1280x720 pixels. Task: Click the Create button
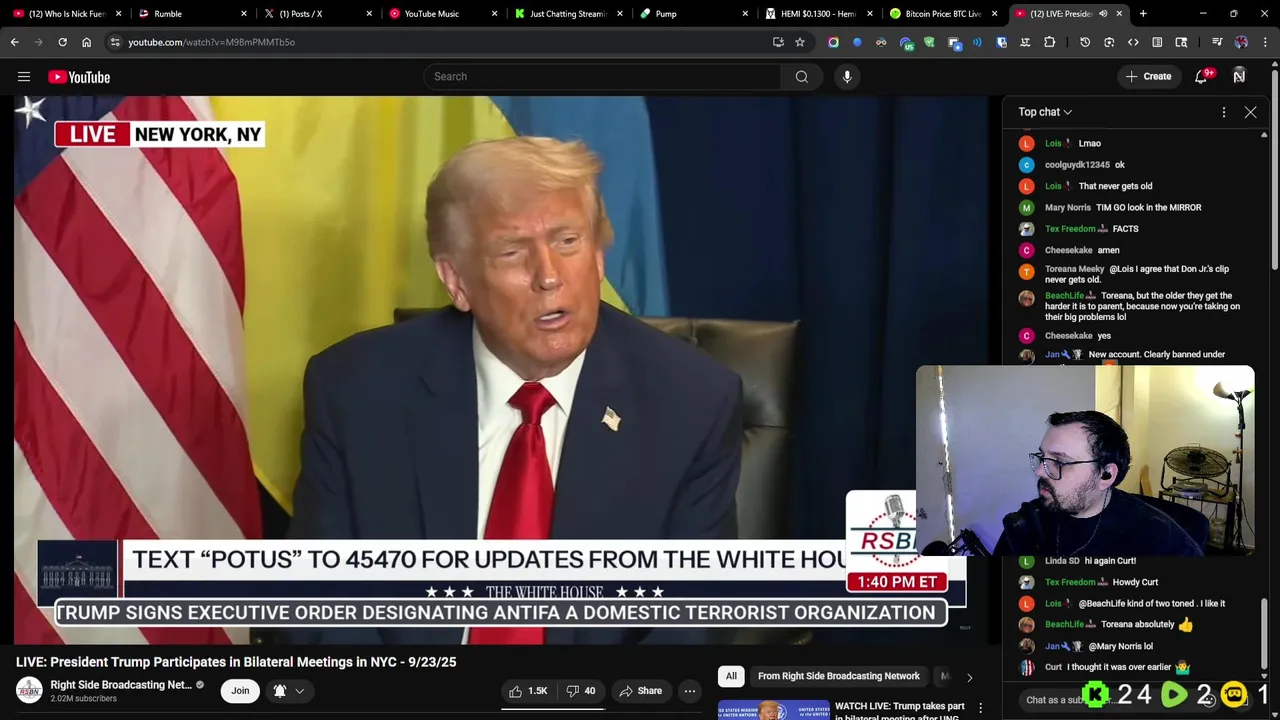point(1148,77)
